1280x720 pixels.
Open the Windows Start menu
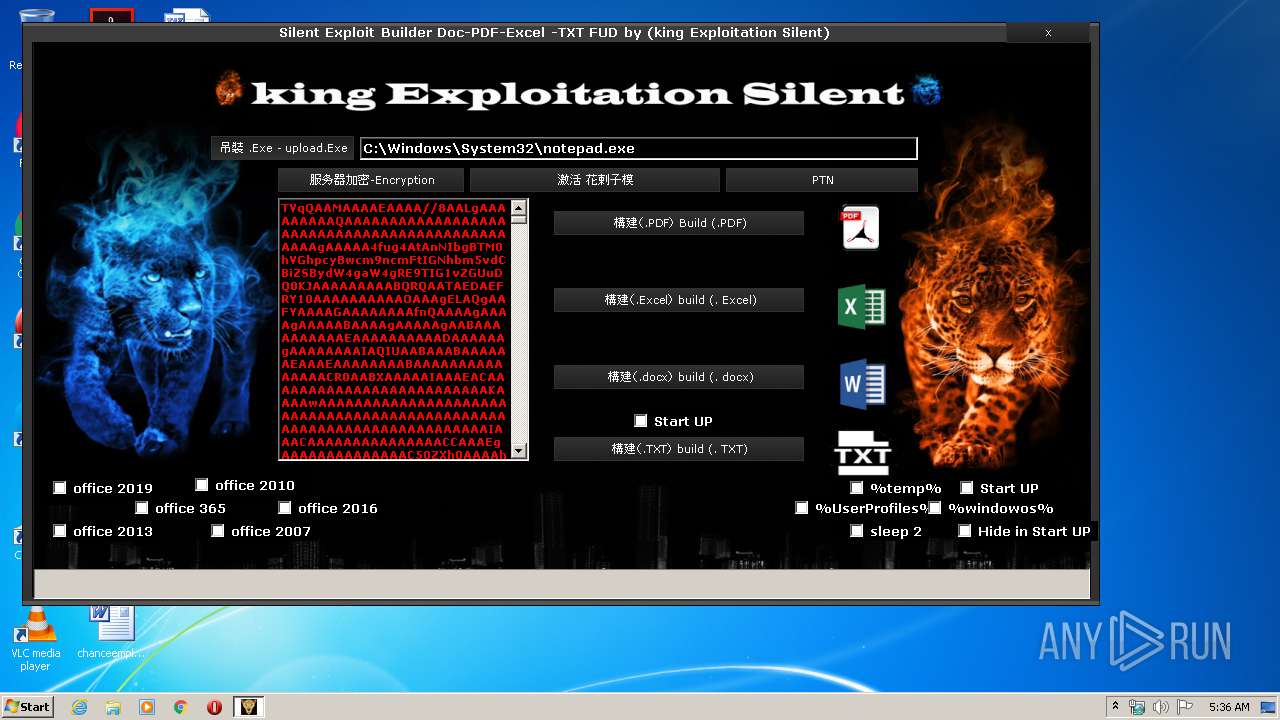pyautogui.click(x=27, y=707)
